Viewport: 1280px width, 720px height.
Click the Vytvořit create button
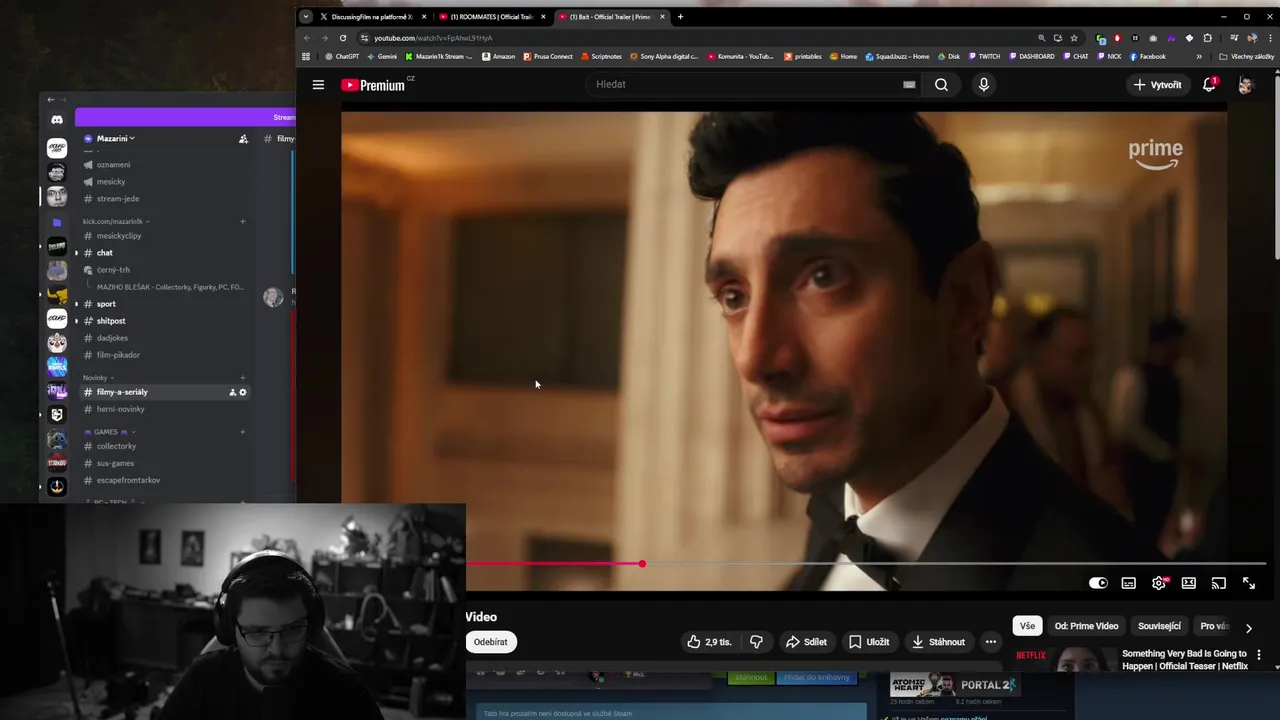1158,85
